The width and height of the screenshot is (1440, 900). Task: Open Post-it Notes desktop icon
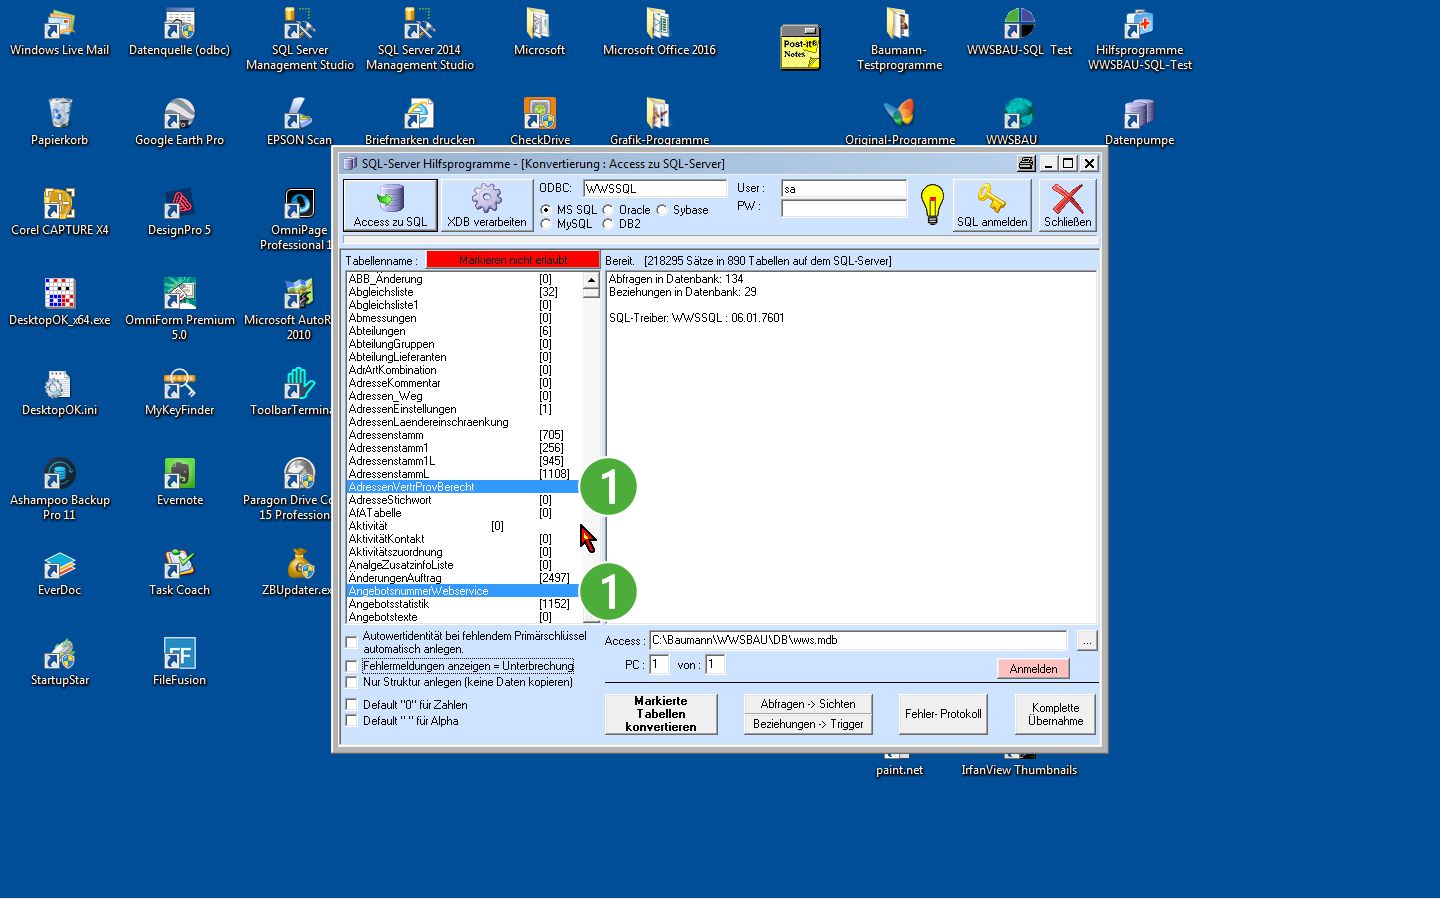pos(800,47)
